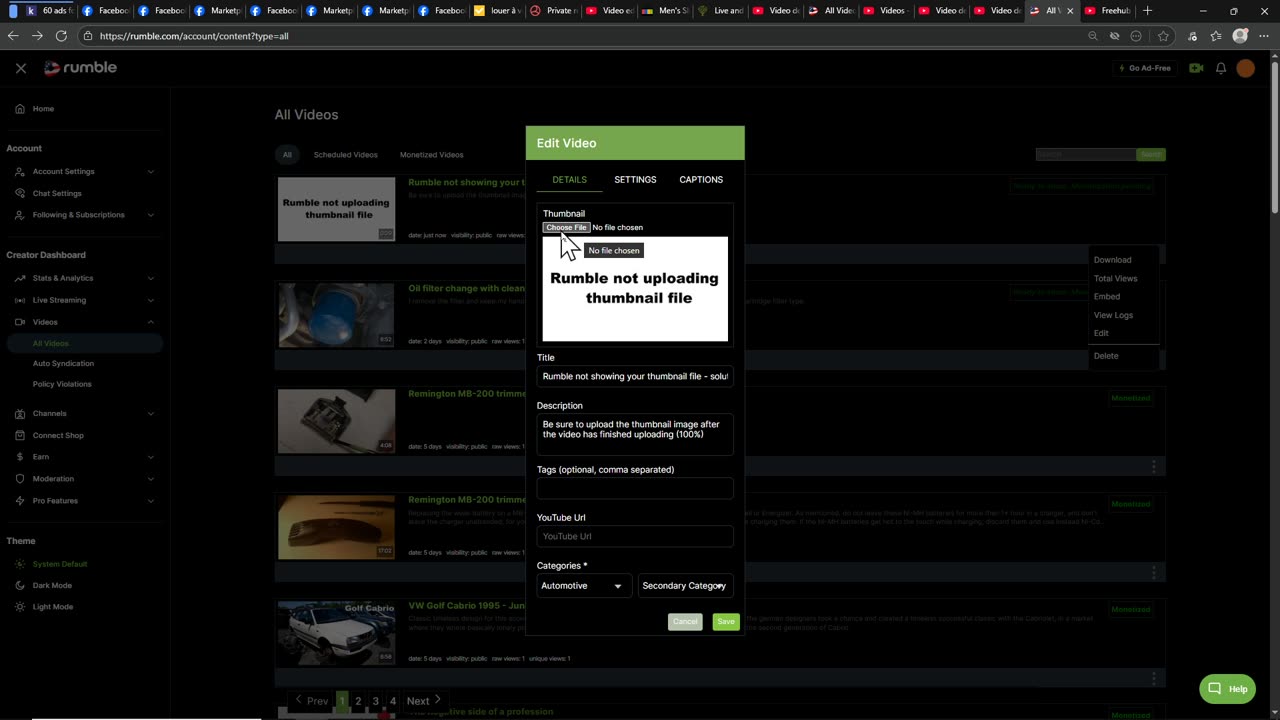Open options menu for 4:08 Remington video
This screenshot has height=720, width=1280.
[x=1153, y=467]
